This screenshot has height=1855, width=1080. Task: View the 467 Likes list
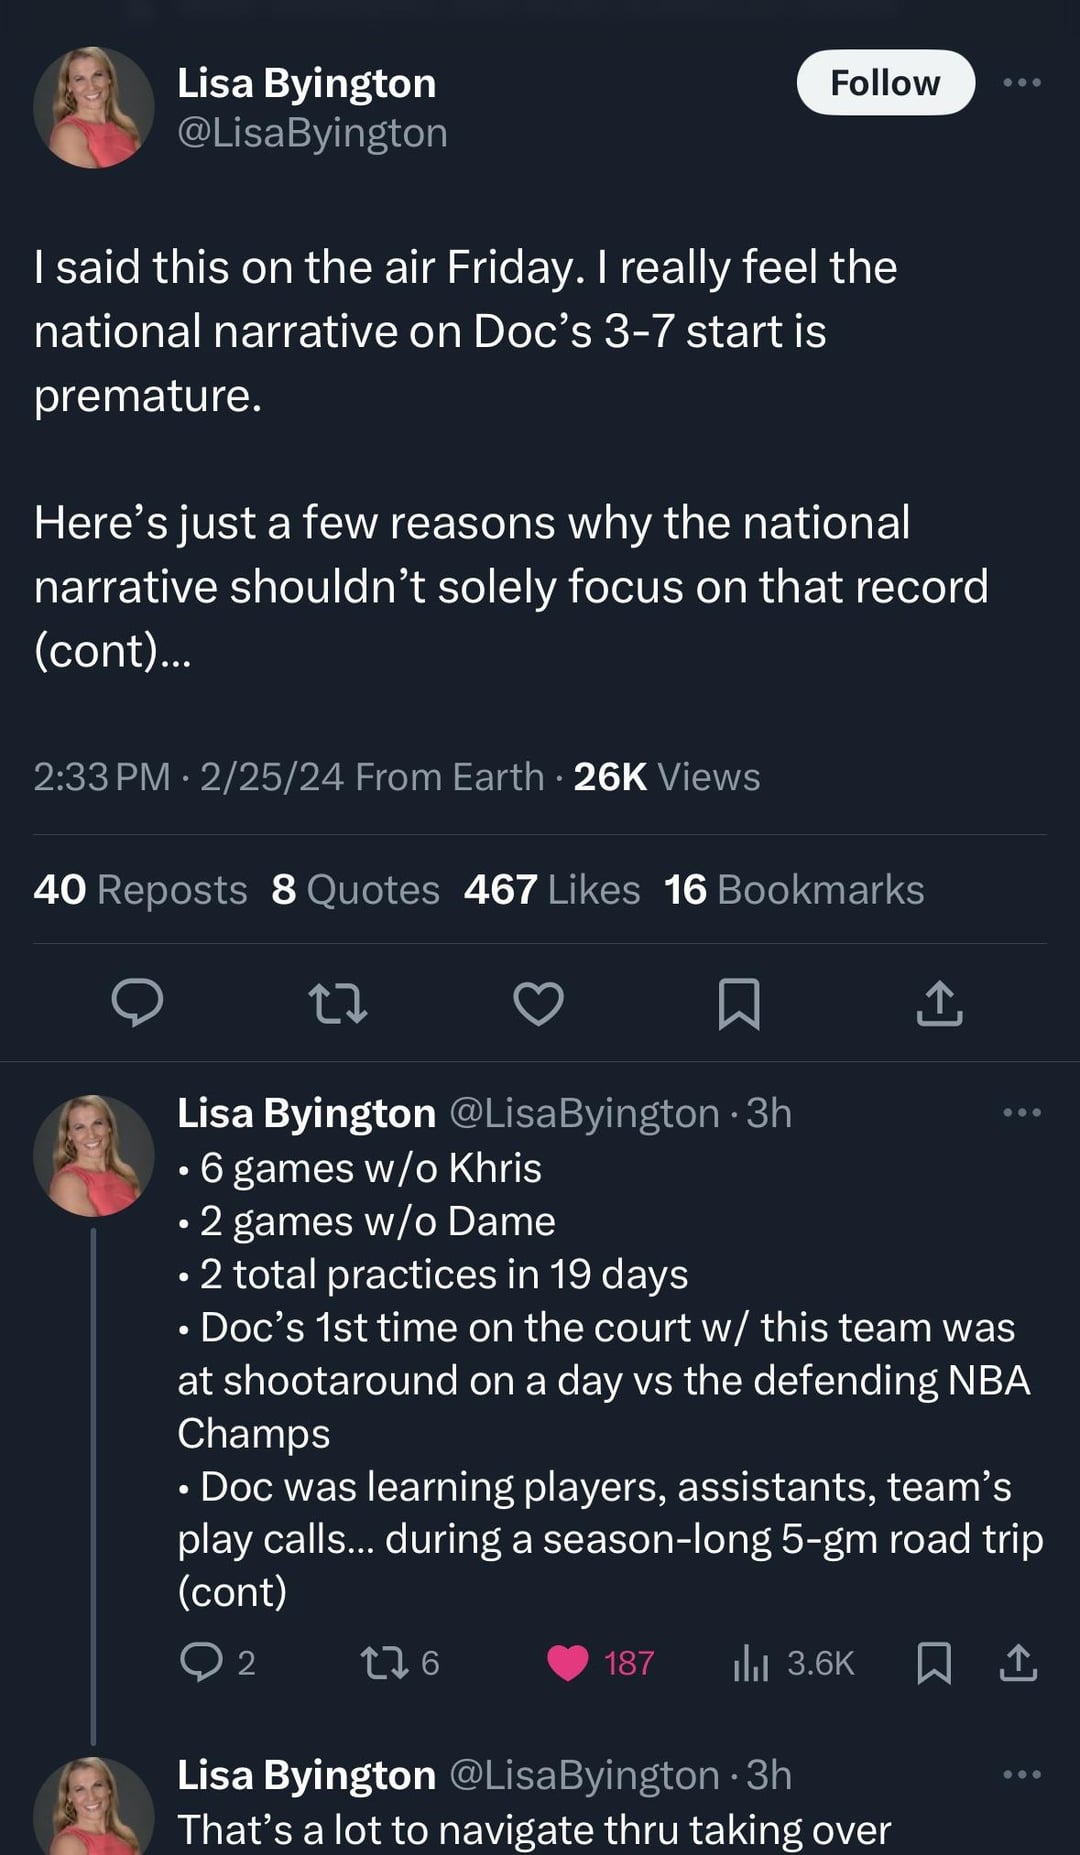[551, 890]
